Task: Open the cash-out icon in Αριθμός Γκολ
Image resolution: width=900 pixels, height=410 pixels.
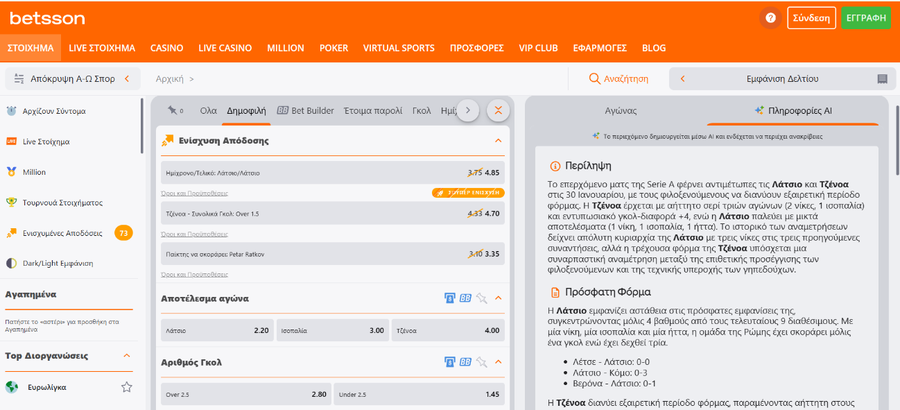Action: point(450,362)
